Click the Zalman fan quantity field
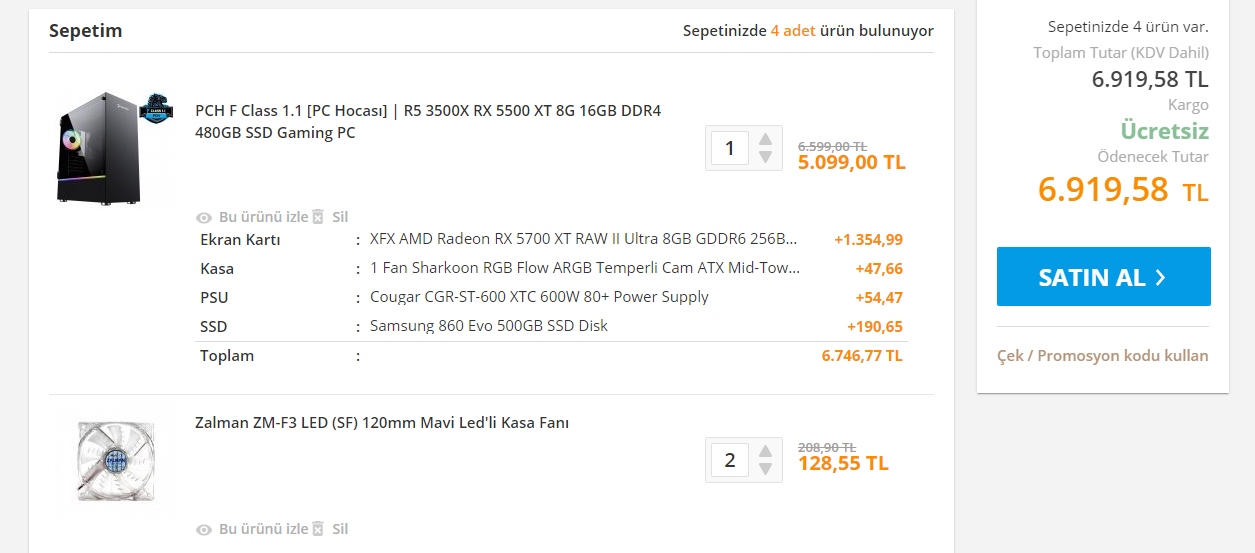Viewport: 1255px width, 553px height. coord(730,460)
